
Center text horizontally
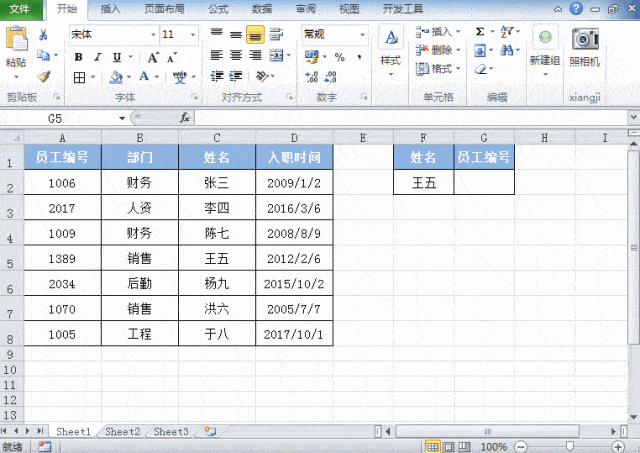(x=236, y=55)
